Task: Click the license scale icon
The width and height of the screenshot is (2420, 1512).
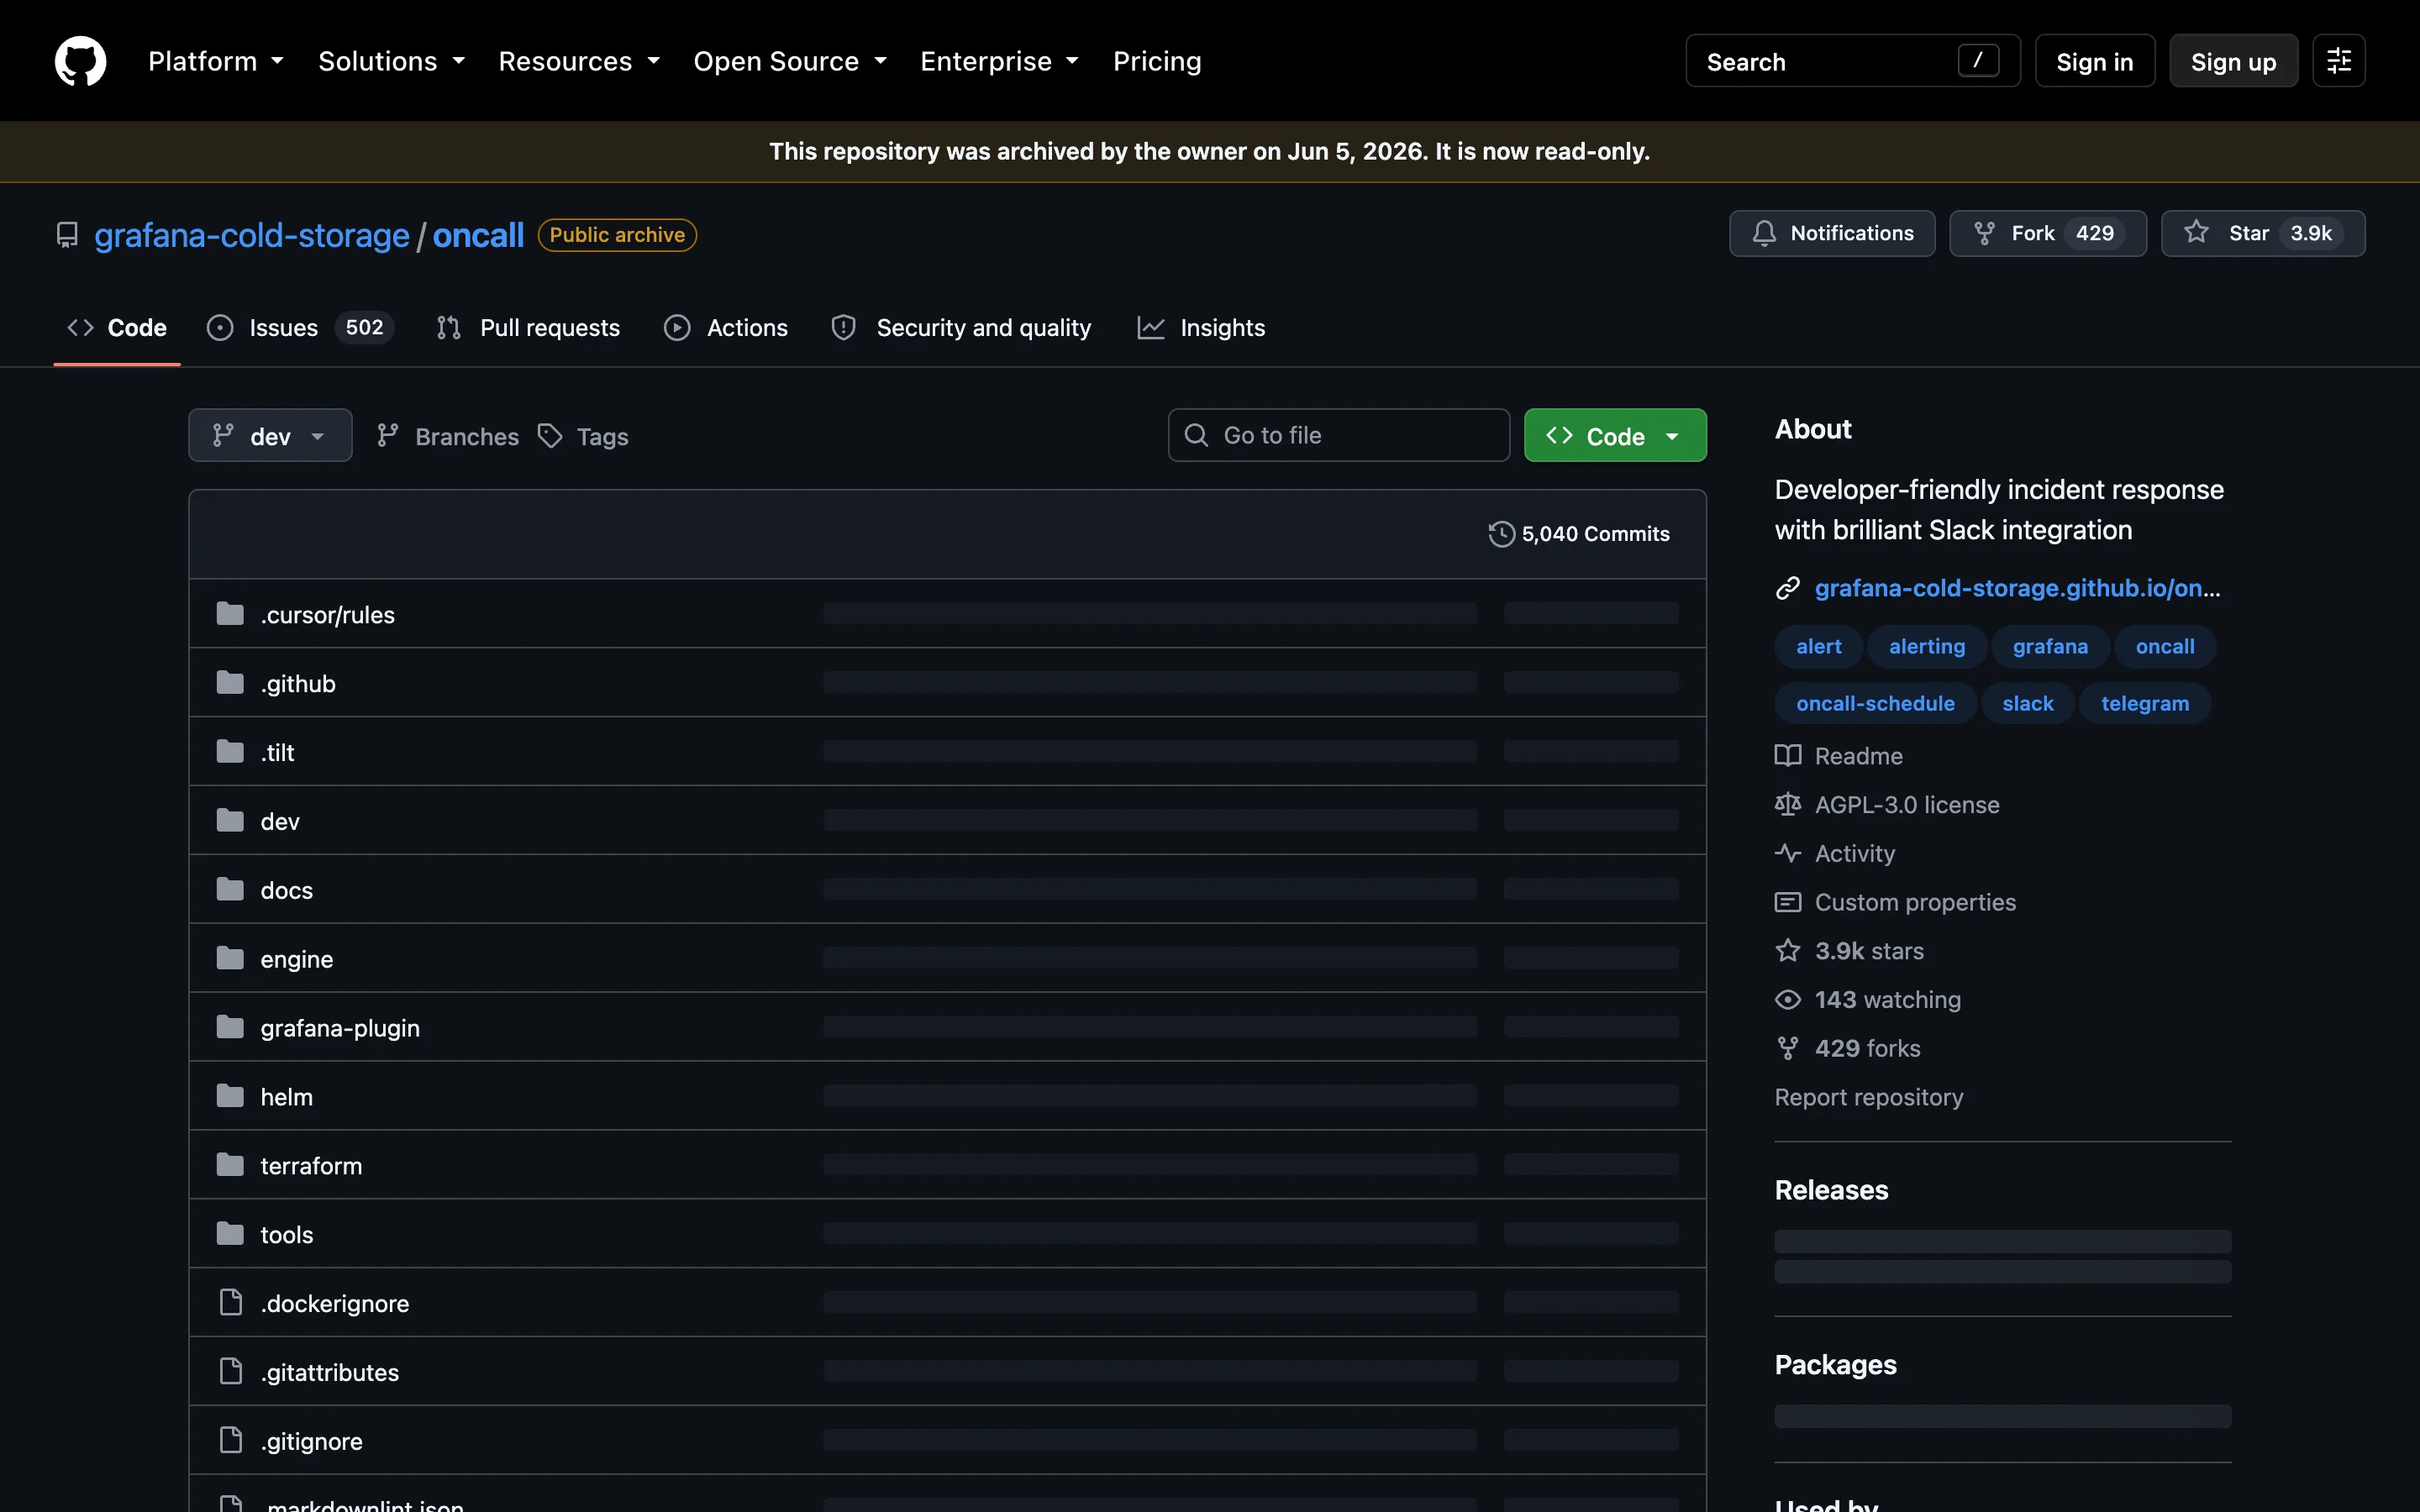Action: point(1788,804)
